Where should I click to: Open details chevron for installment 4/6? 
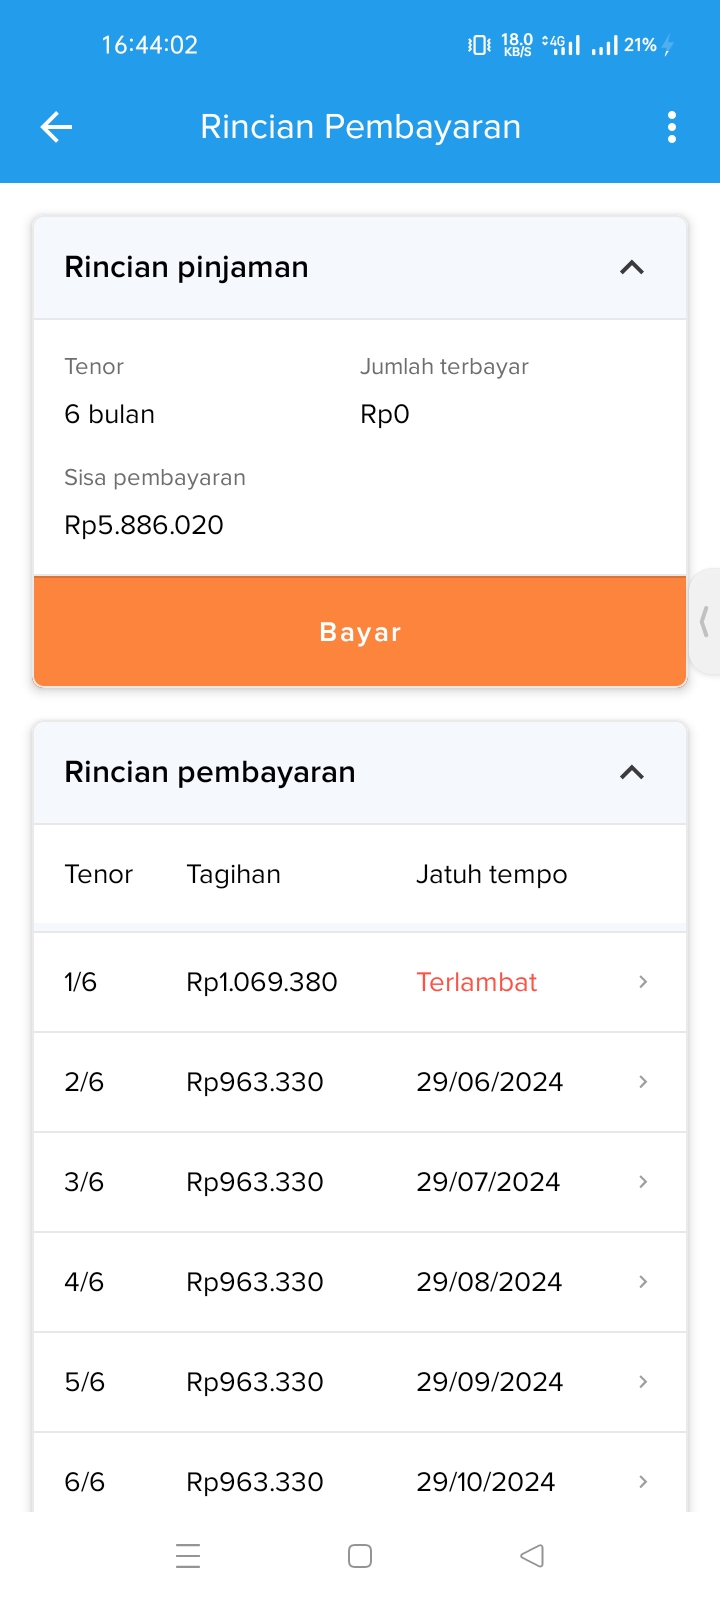(643, 1282)
